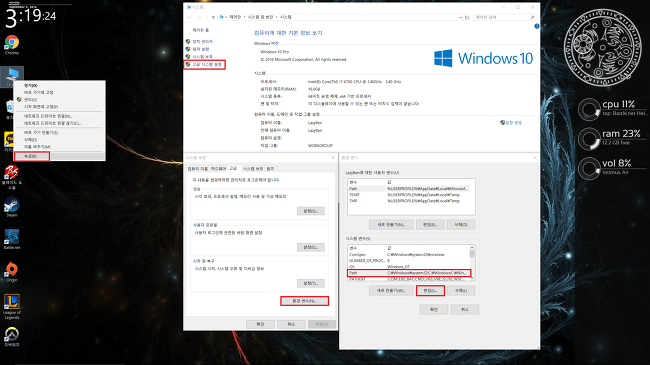650x365 pixels.
Task: Select the Path row in system variables
Action: [409, 273]
